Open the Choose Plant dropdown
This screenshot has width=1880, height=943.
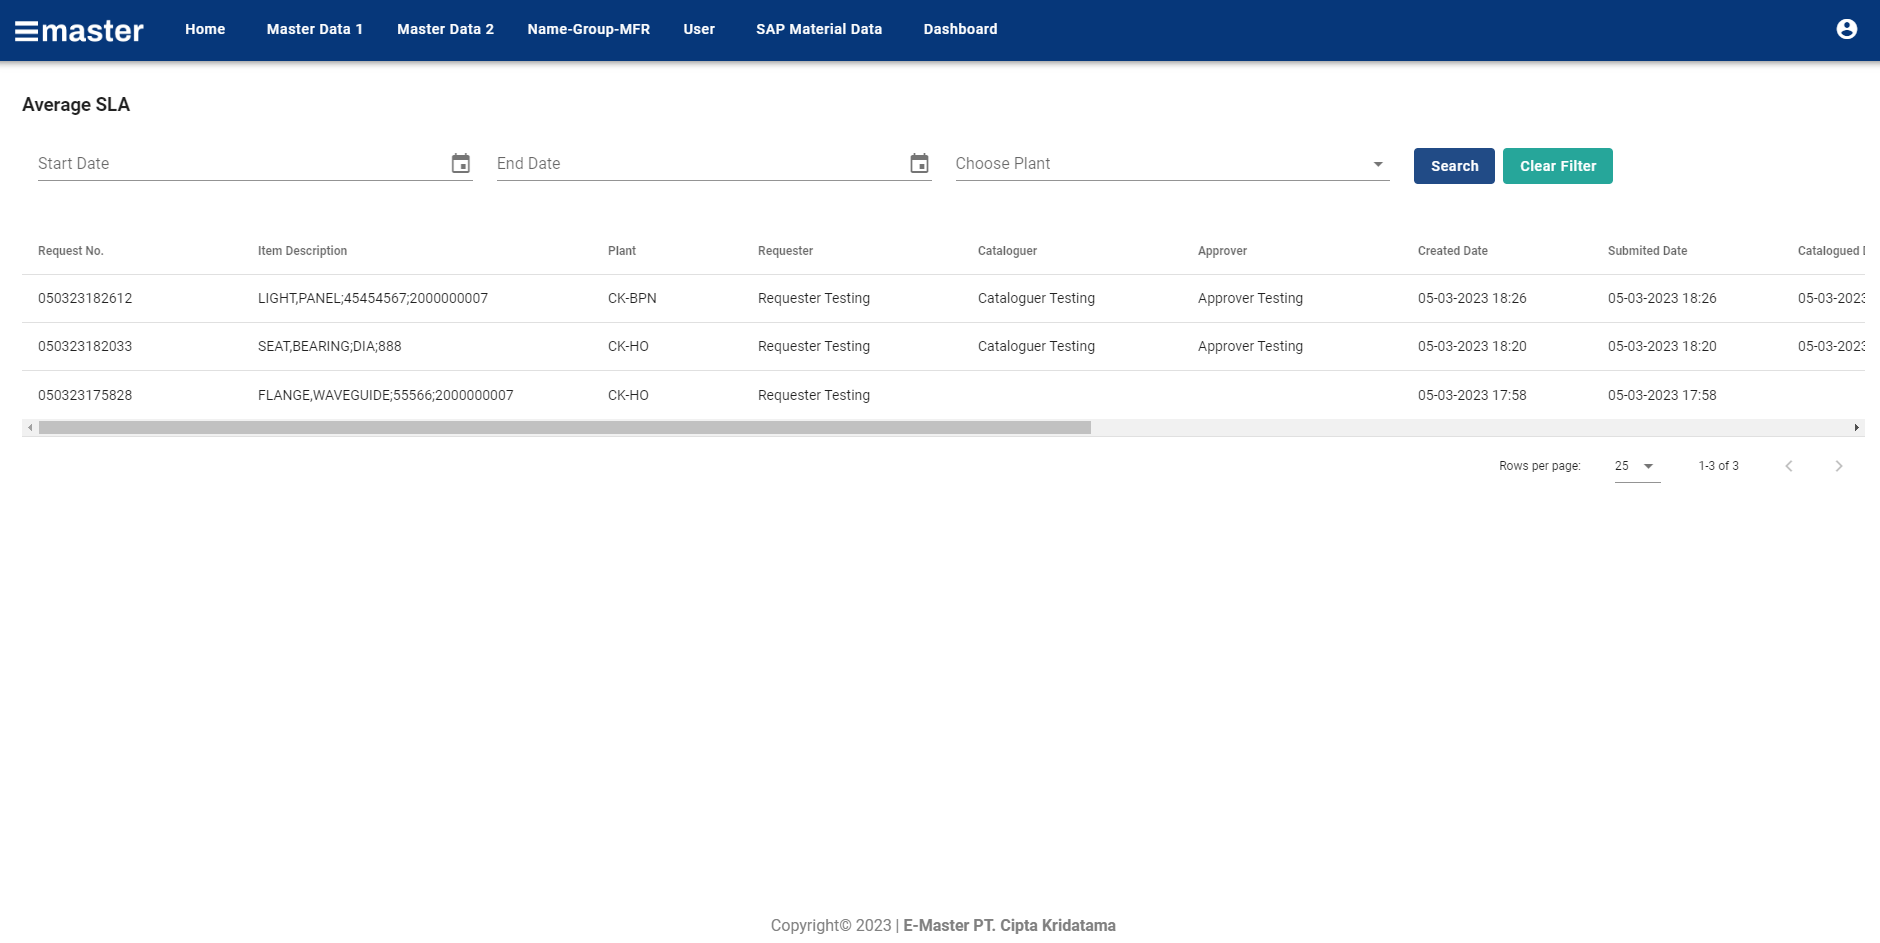[1378, 163]
